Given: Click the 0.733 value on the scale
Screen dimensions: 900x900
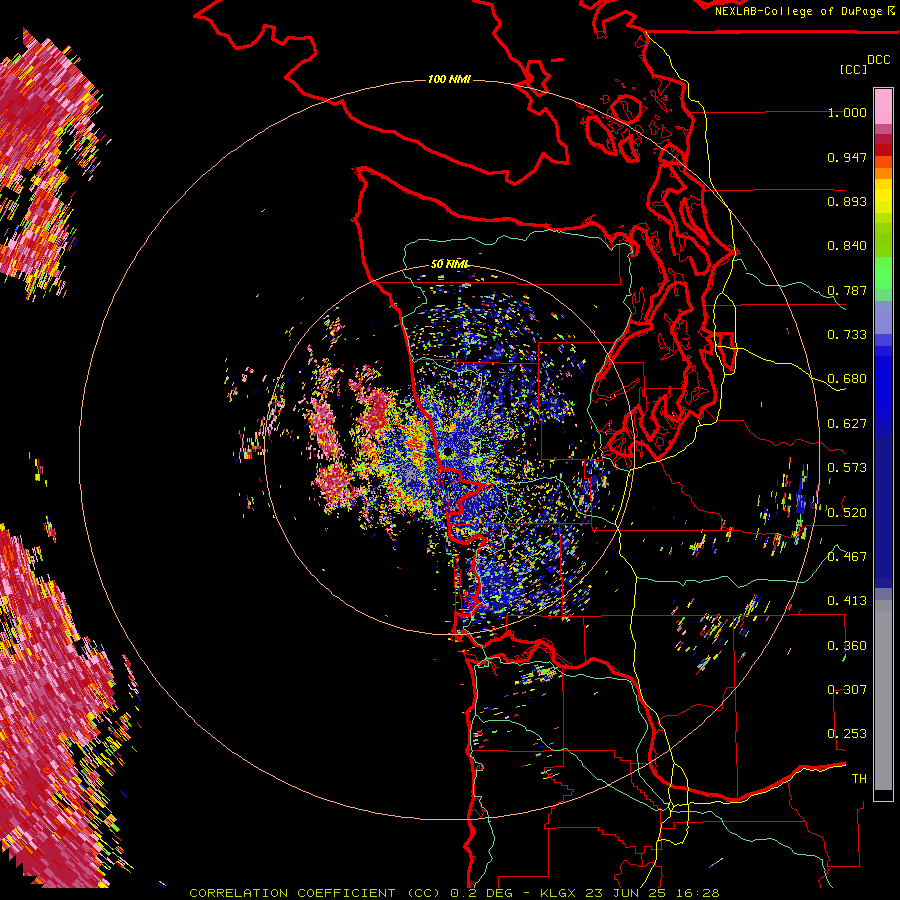Looking at the screenshot, I should point(847,335).
